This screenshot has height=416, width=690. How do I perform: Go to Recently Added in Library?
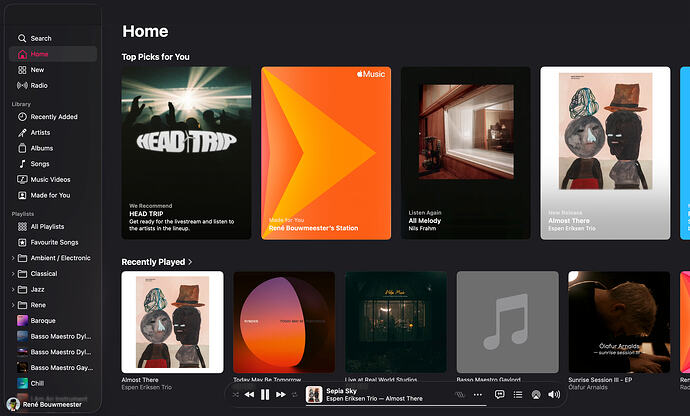click(53, 117)
